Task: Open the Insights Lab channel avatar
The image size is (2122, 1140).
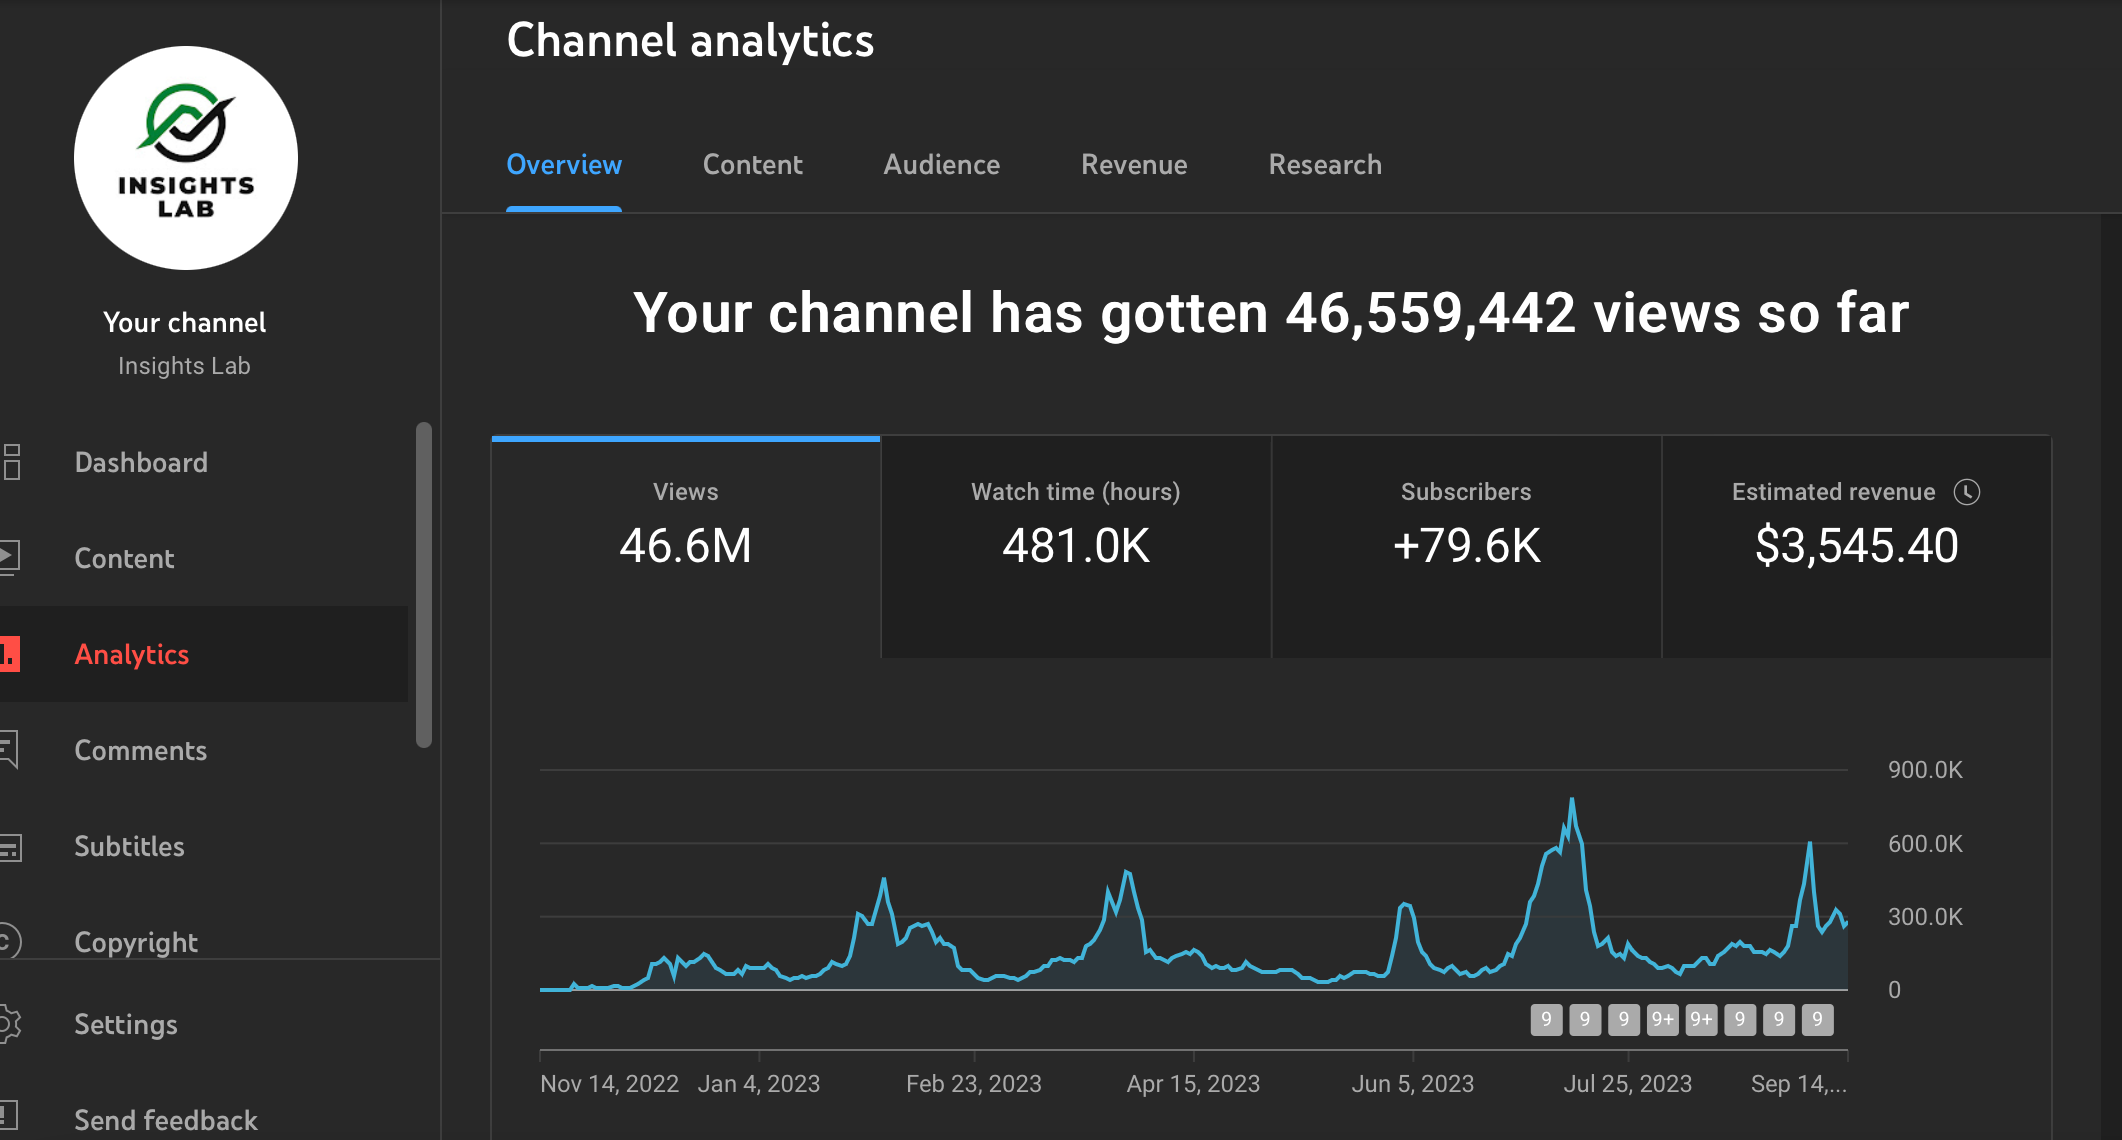Action: [x=186, y=158]
